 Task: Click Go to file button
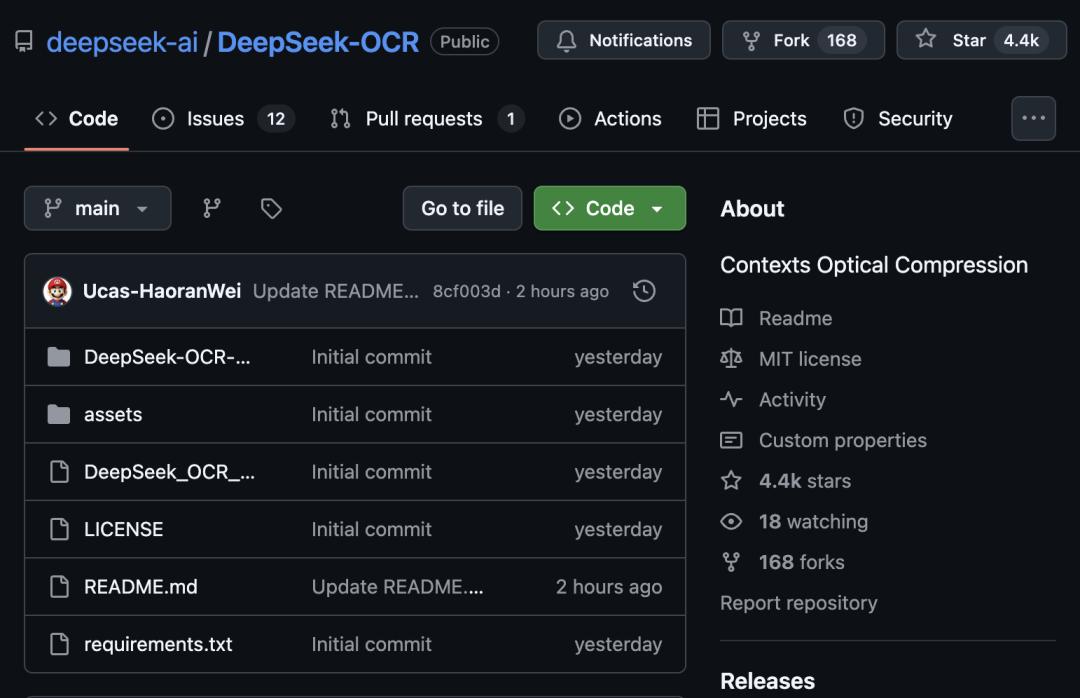(462, 208)
